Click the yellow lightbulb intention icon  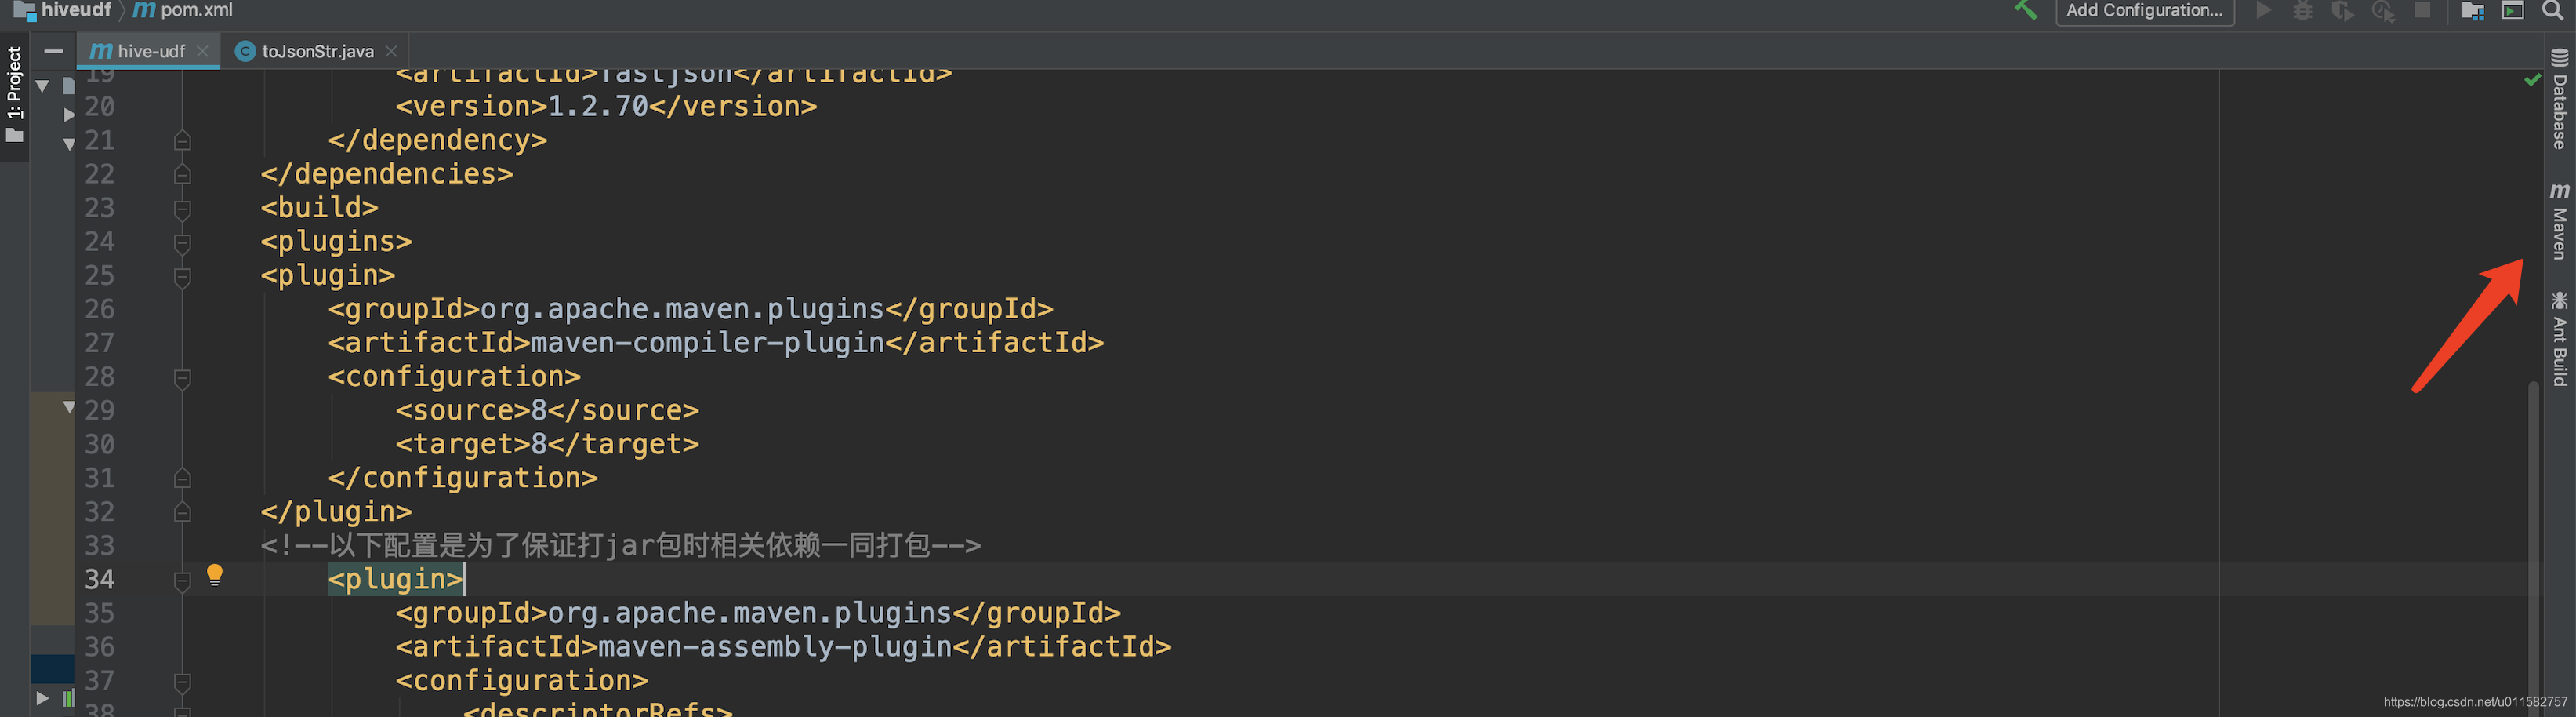(x=214, y=574)
